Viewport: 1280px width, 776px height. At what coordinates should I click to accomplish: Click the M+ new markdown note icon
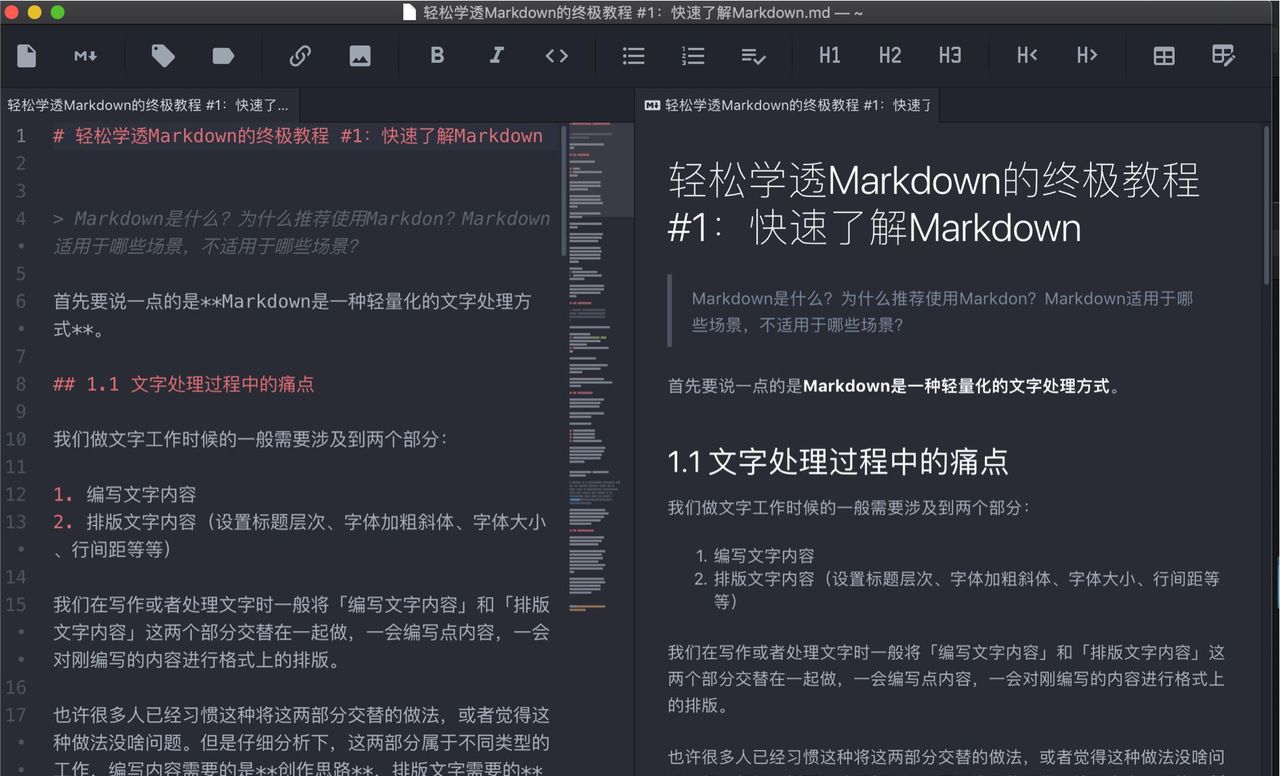(x=85, y=55)
